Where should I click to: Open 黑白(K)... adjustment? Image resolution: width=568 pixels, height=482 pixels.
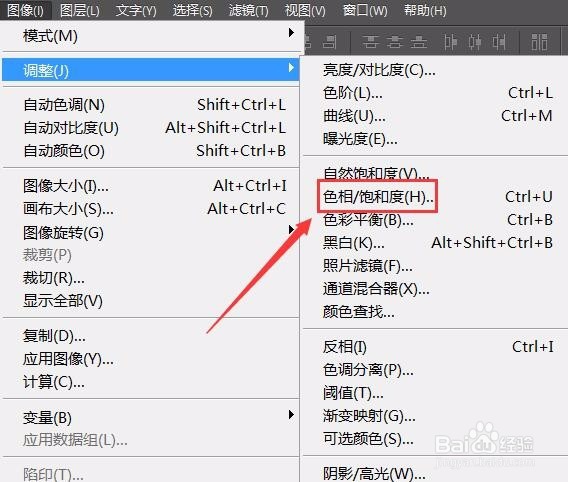click(x=435, y=243)
